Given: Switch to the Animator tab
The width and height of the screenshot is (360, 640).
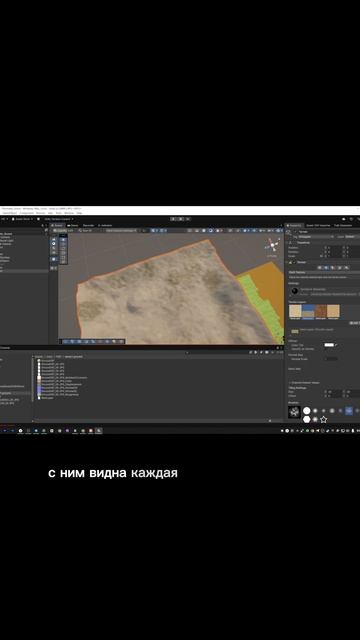Looking at the screenshot, I should point(105,225).
